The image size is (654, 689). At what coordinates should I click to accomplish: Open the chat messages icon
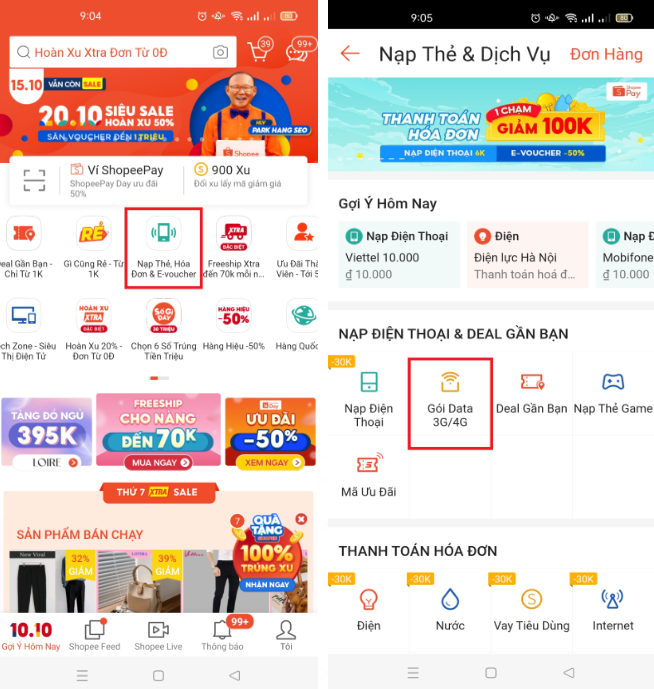point(298,50)
